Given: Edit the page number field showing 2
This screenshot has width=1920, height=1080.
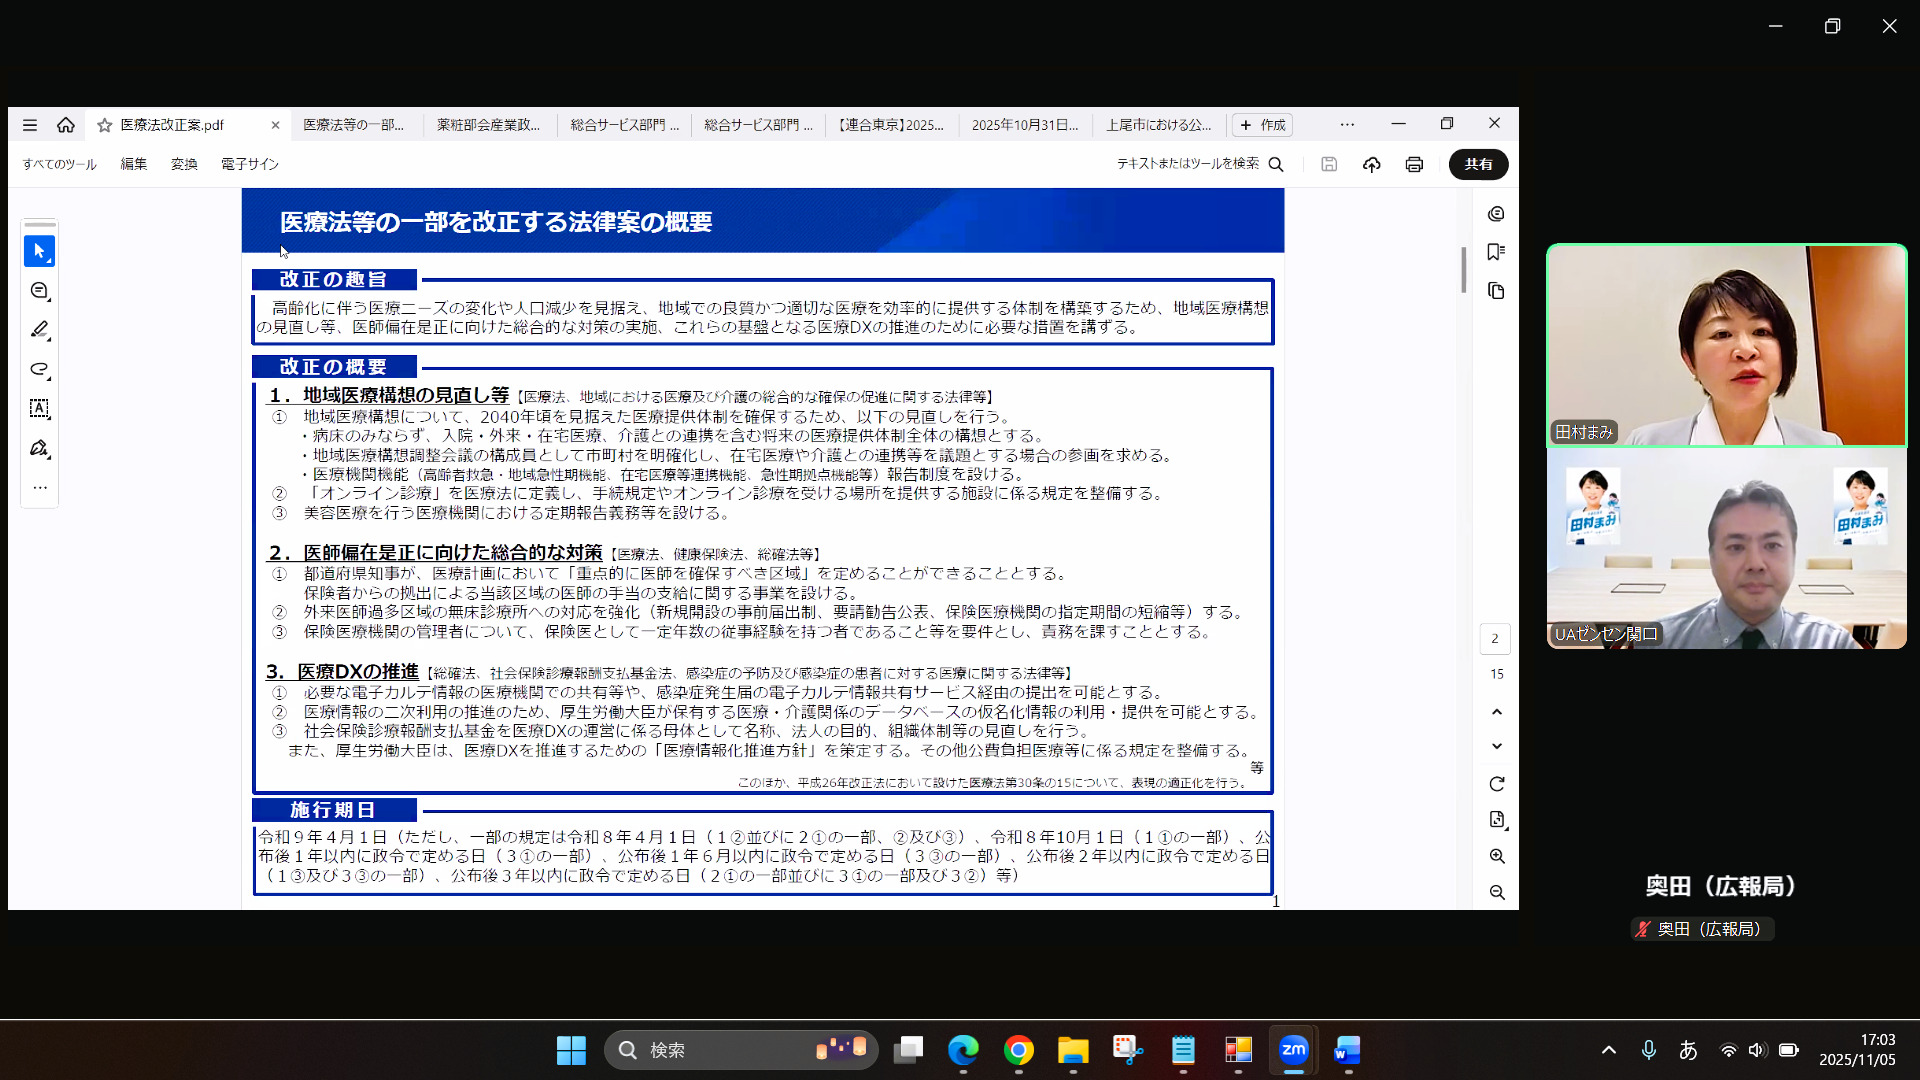Looking at the screenshot, I should 1494,638.
